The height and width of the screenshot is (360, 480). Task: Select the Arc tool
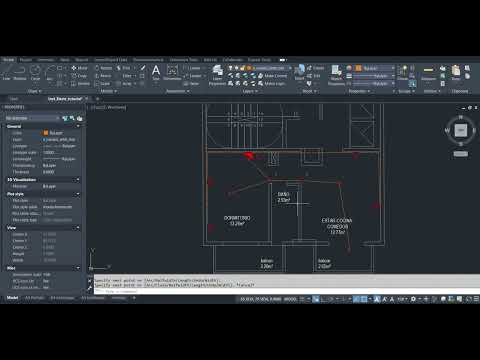click(x=50, y=72)
